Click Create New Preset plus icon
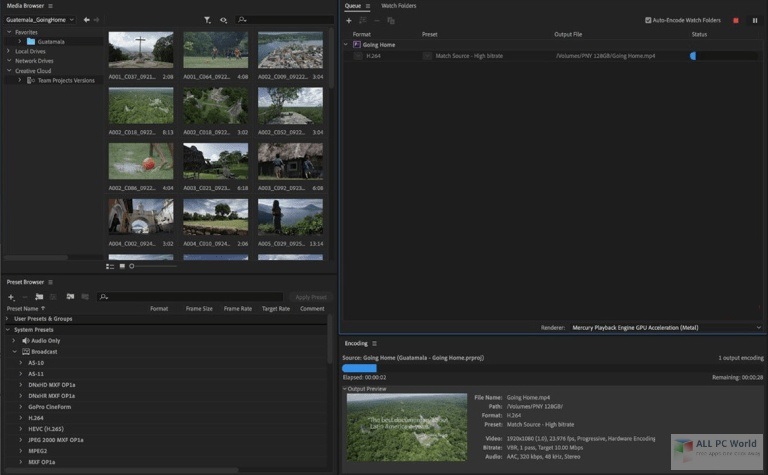Image resolution: width=768 pixels, height=475 pixels. tap(11, 297)
